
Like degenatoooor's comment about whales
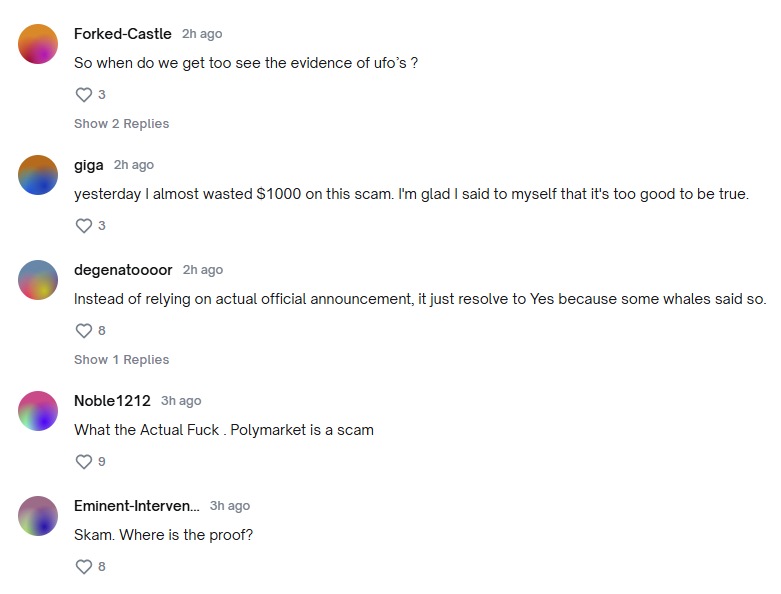84,331
